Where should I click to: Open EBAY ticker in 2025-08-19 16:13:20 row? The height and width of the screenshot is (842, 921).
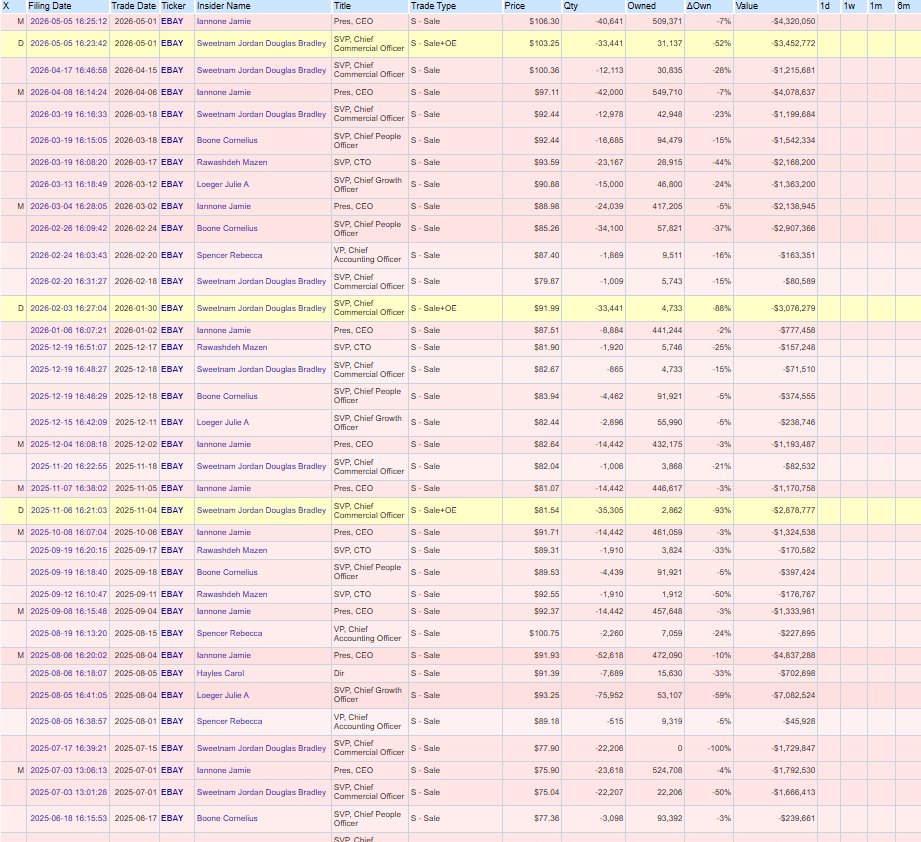pyautogui.click(x=172, y=633)
